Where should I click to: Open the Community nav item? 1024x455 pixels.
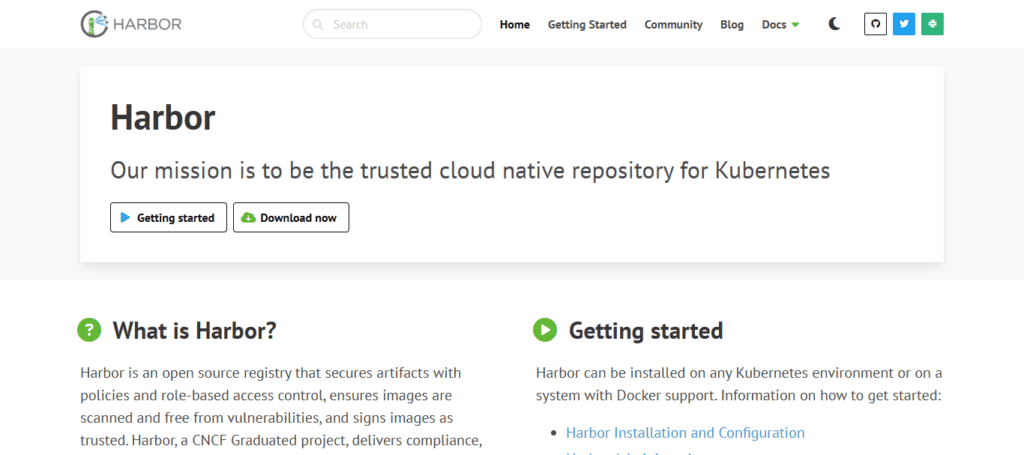point(673,25)
